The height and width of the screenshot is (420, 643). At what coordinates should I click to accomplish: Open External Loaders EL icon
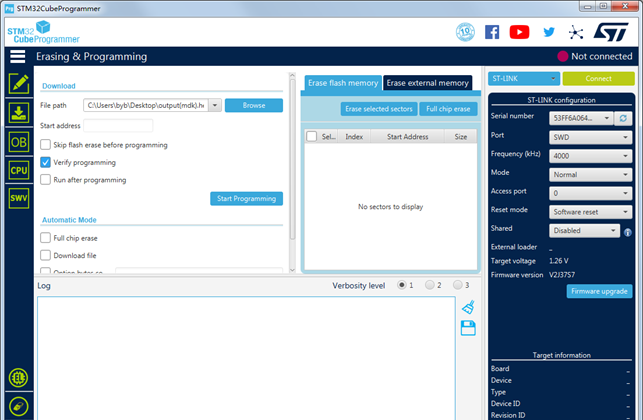tap(18, 378)
